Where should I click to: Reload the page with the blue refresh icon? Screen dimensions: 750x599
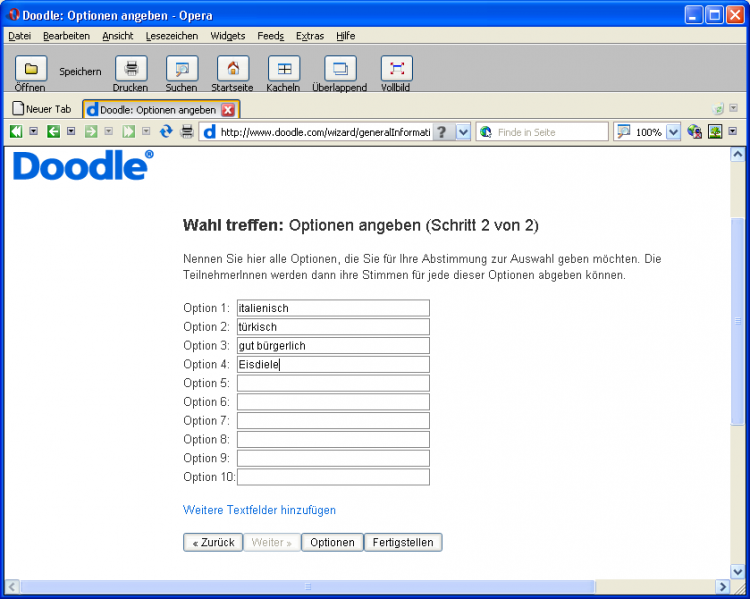[x=166, y=131]
